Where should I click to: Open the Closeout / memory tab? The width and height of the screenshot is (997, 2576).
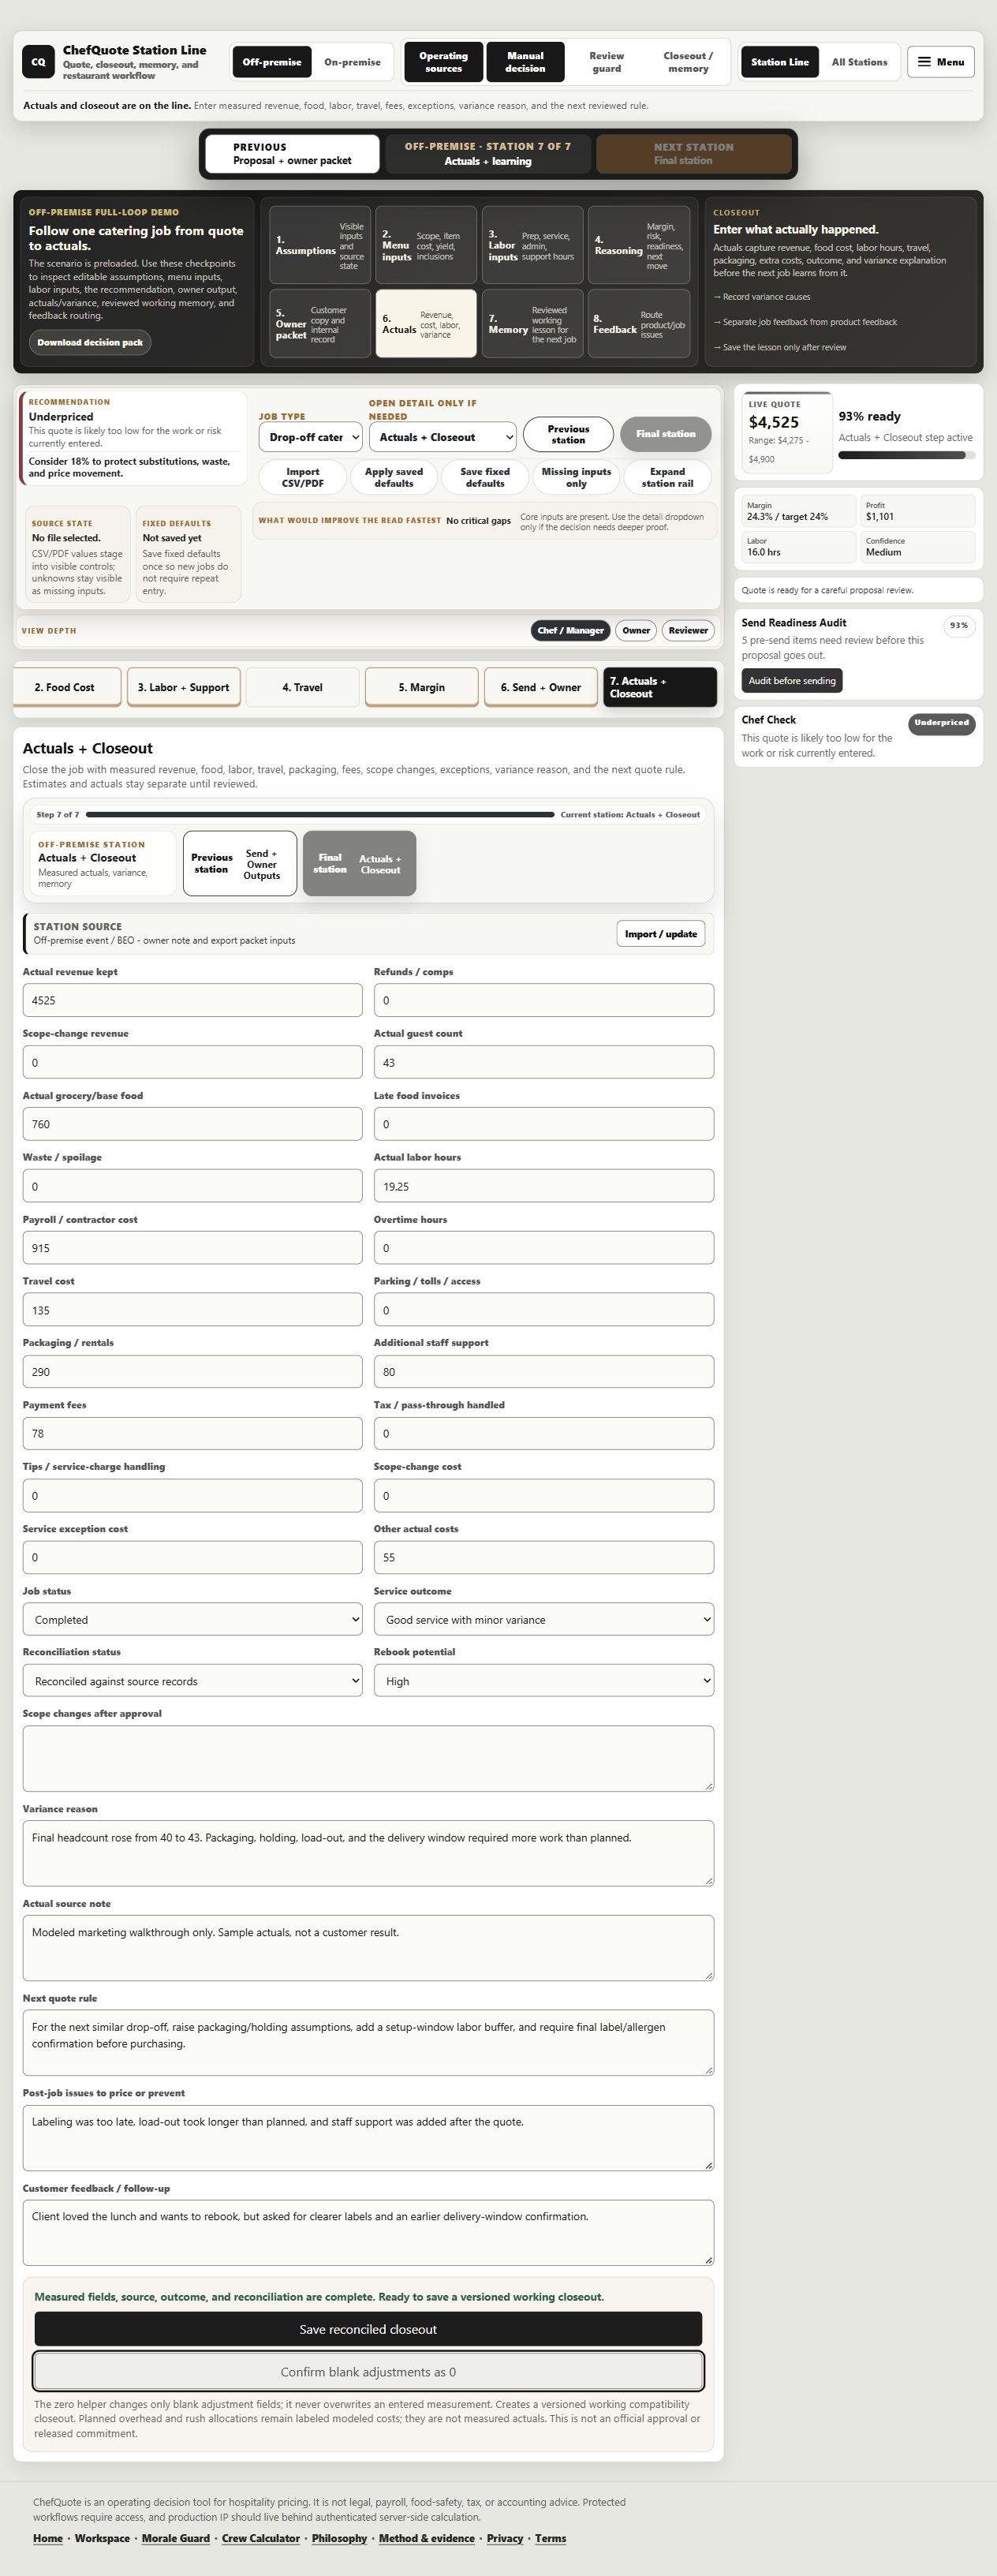[x=688, y=62]
